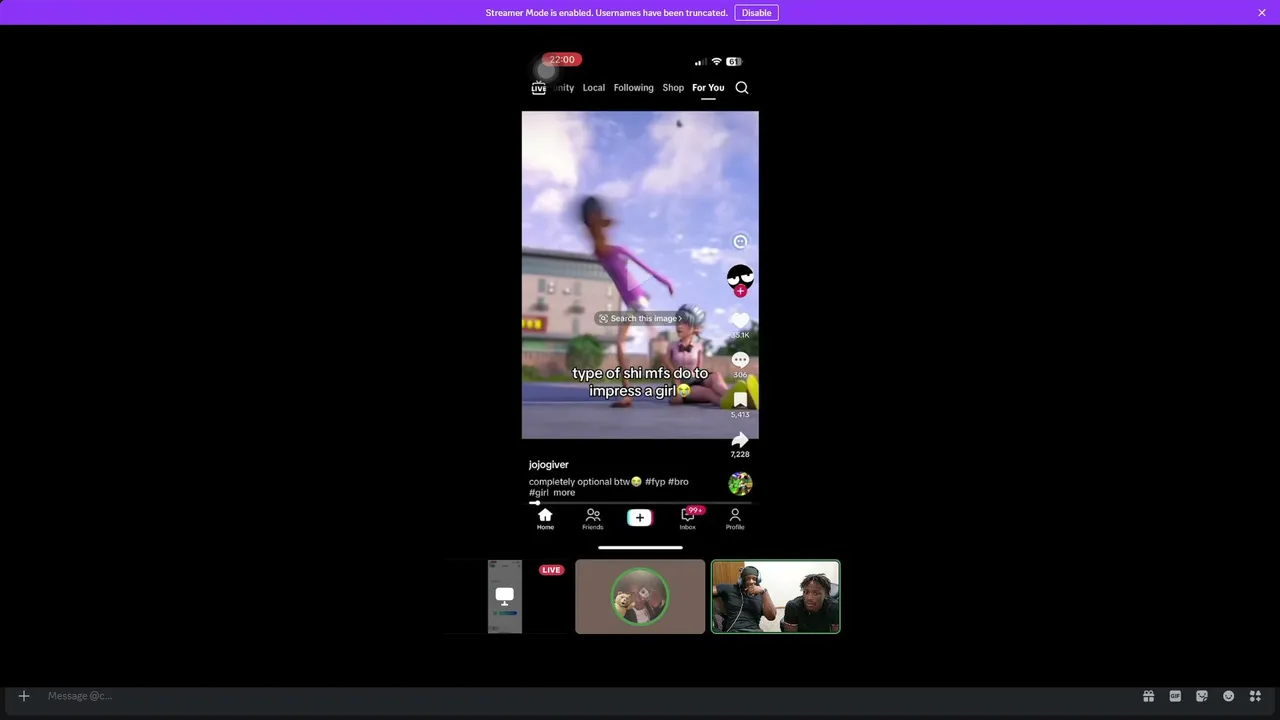Open the spinning sound disc
The image size is (1280, 720).
click(x=740, y=484)
